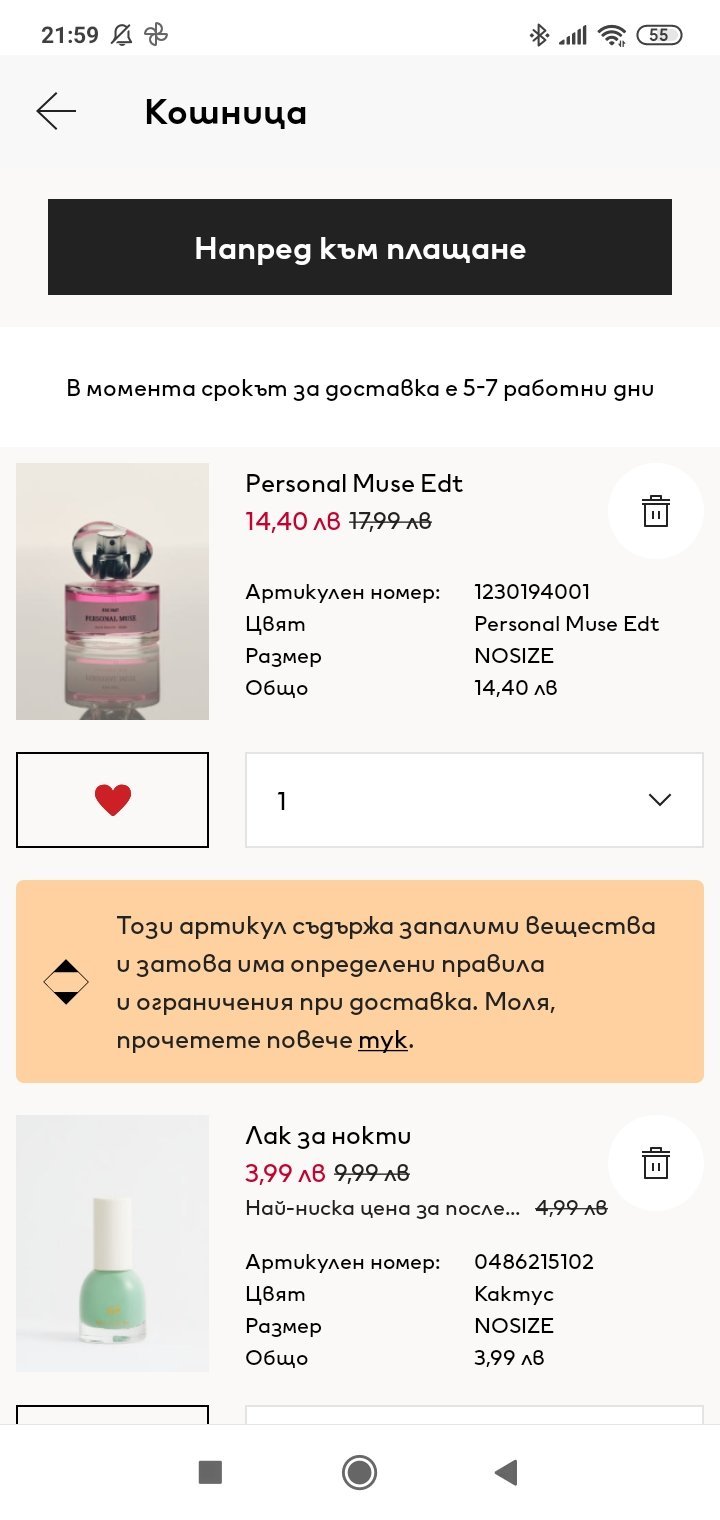Tap the quantity dropdown chevron arrow

[x=659, y=800]
